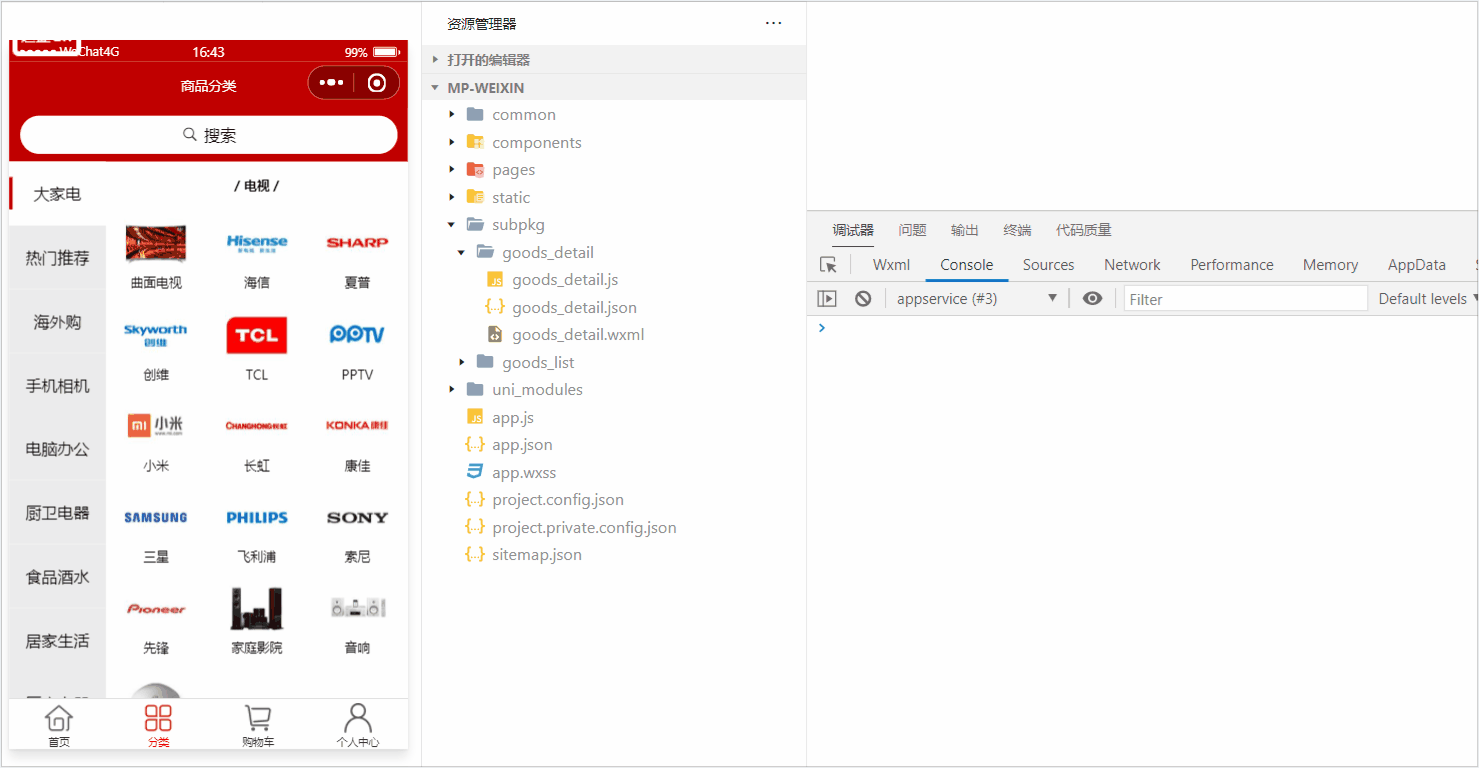Choose the 小米 brand logo
The width and height of the screenshot is (1479, 768).
156,426
